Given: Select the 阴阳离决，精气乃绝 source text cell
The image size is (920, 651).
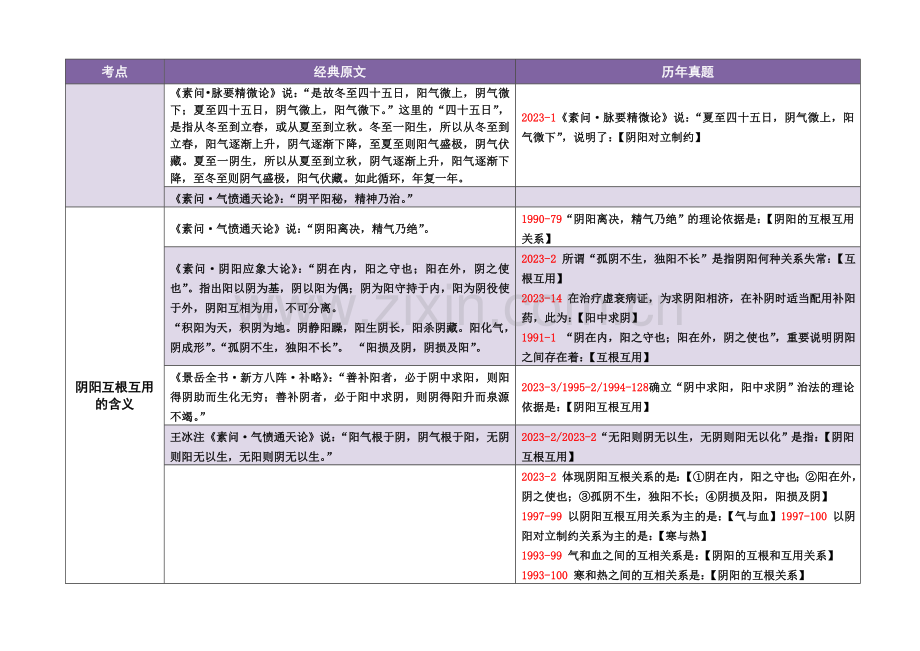Looking at the screenshot, I should [x=340, y=228].
